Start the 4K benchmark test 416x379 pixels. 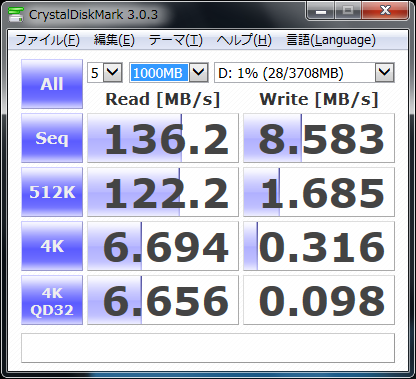[52, 246]
